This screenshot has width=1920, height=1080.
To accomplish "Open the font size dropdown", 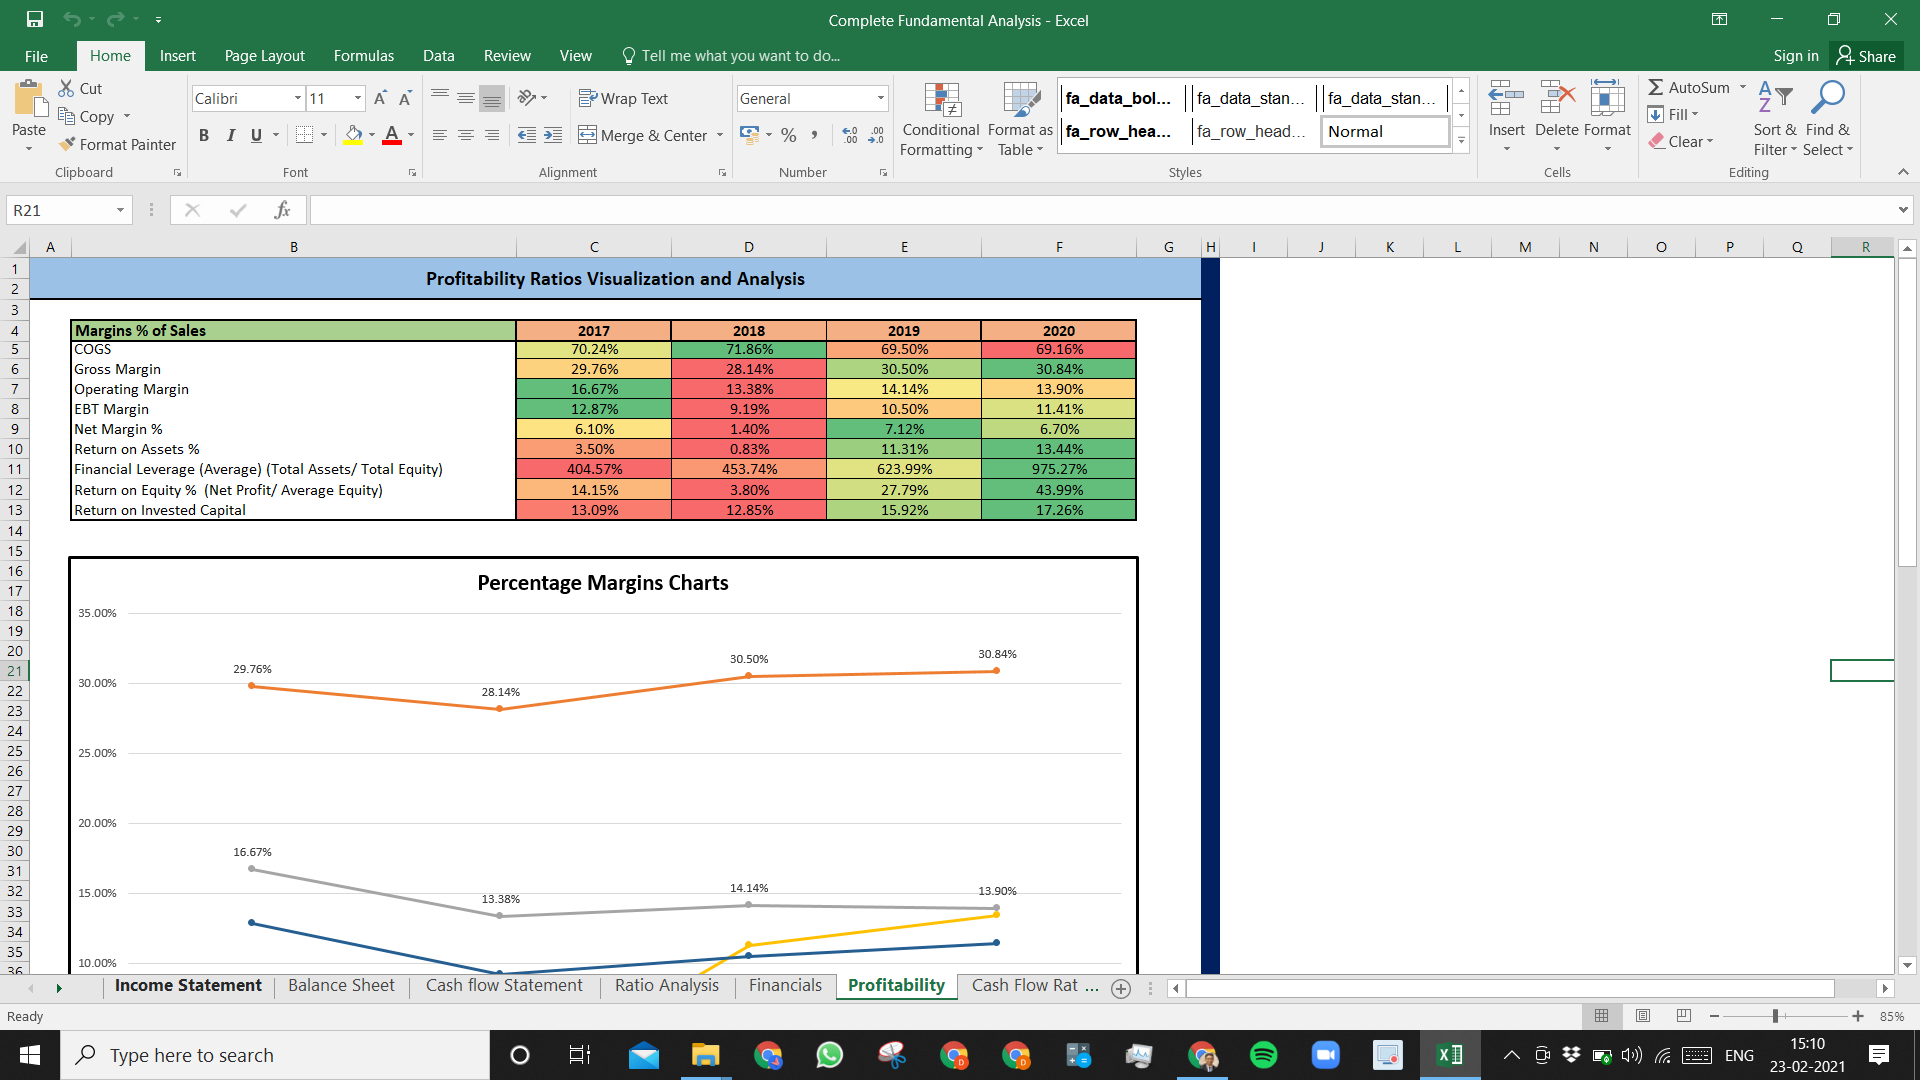I will 358,98.
